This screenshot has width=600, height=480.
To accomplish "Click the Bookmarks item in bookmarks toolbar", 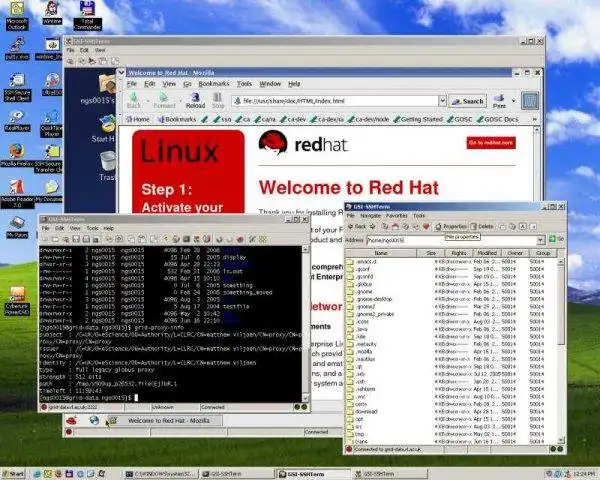I will (177, 119).
